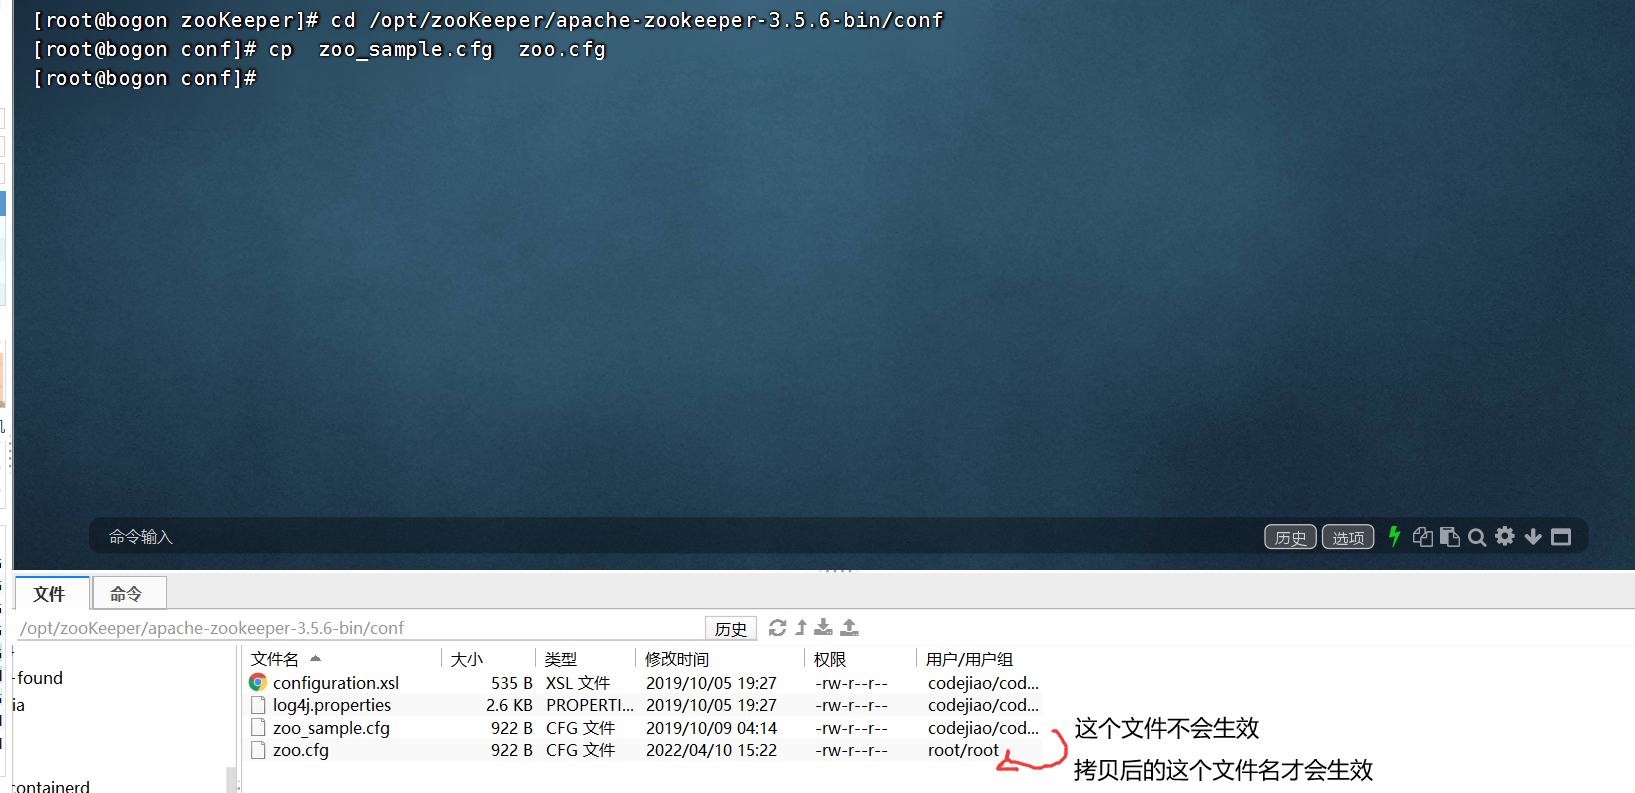Sort by 用户/用户组 column header
The width and height of the screenshot is (1635, 793).
[x=969, y=659]
